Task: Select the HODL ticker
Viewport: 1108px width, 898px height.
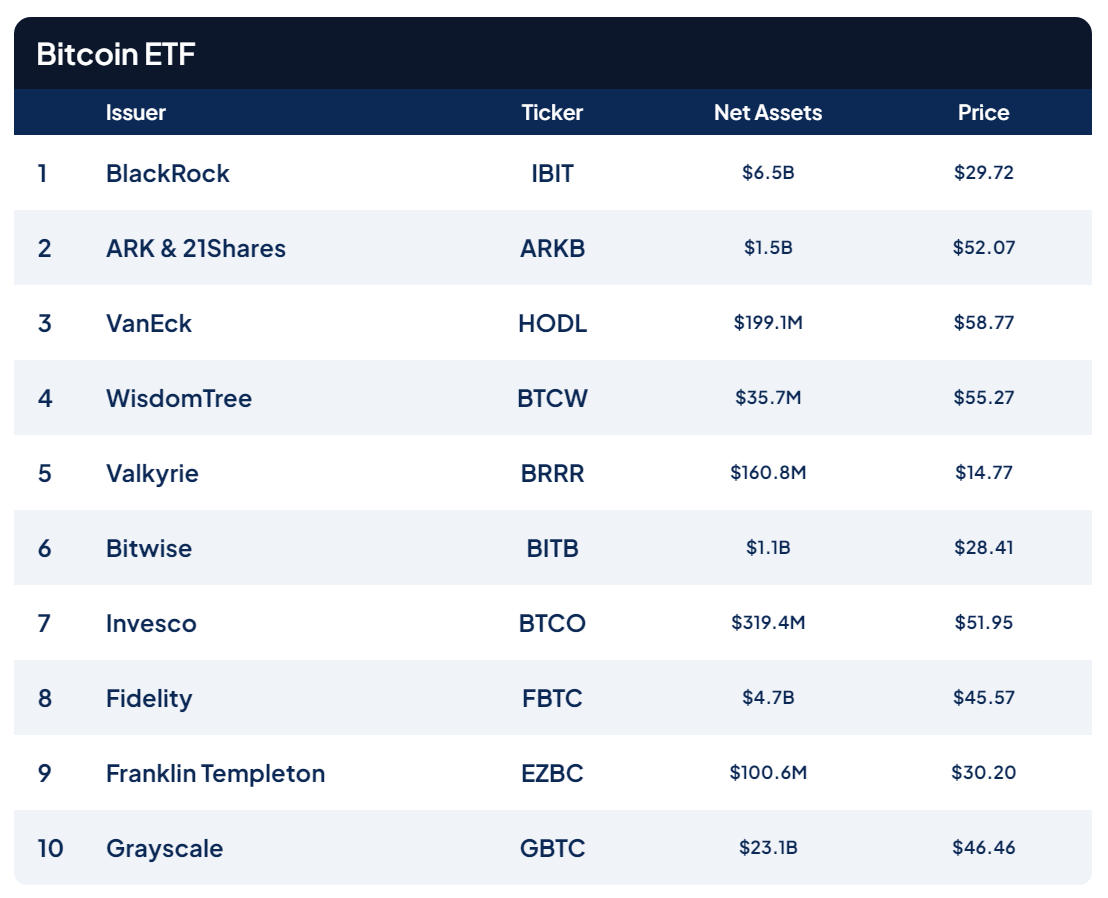Action: tap(552, 323)
